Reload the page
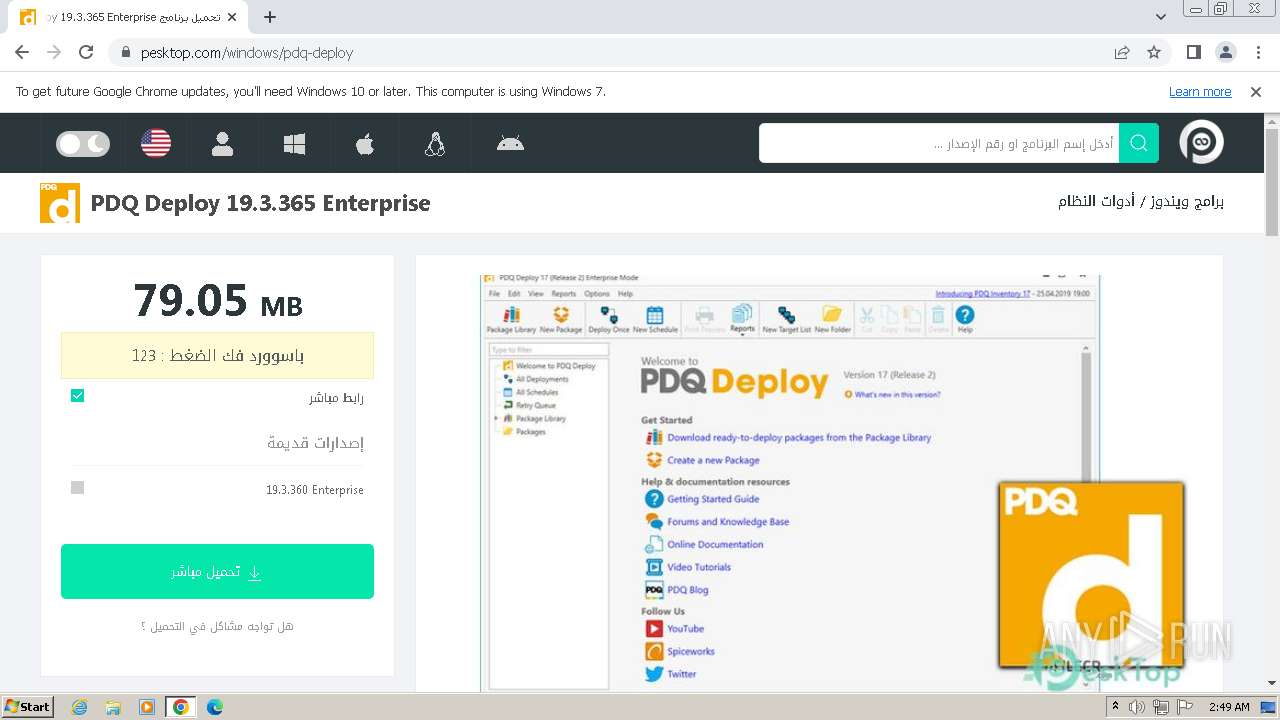 click(86, 53)
